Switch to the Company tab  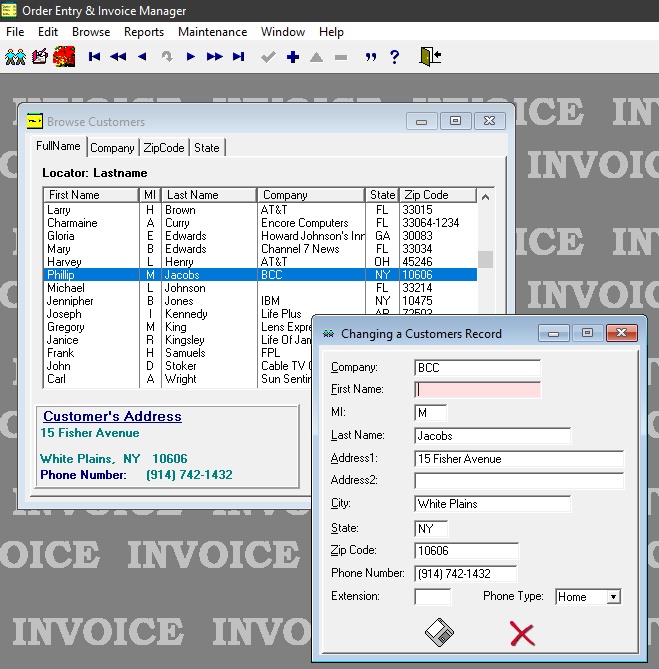112,148
